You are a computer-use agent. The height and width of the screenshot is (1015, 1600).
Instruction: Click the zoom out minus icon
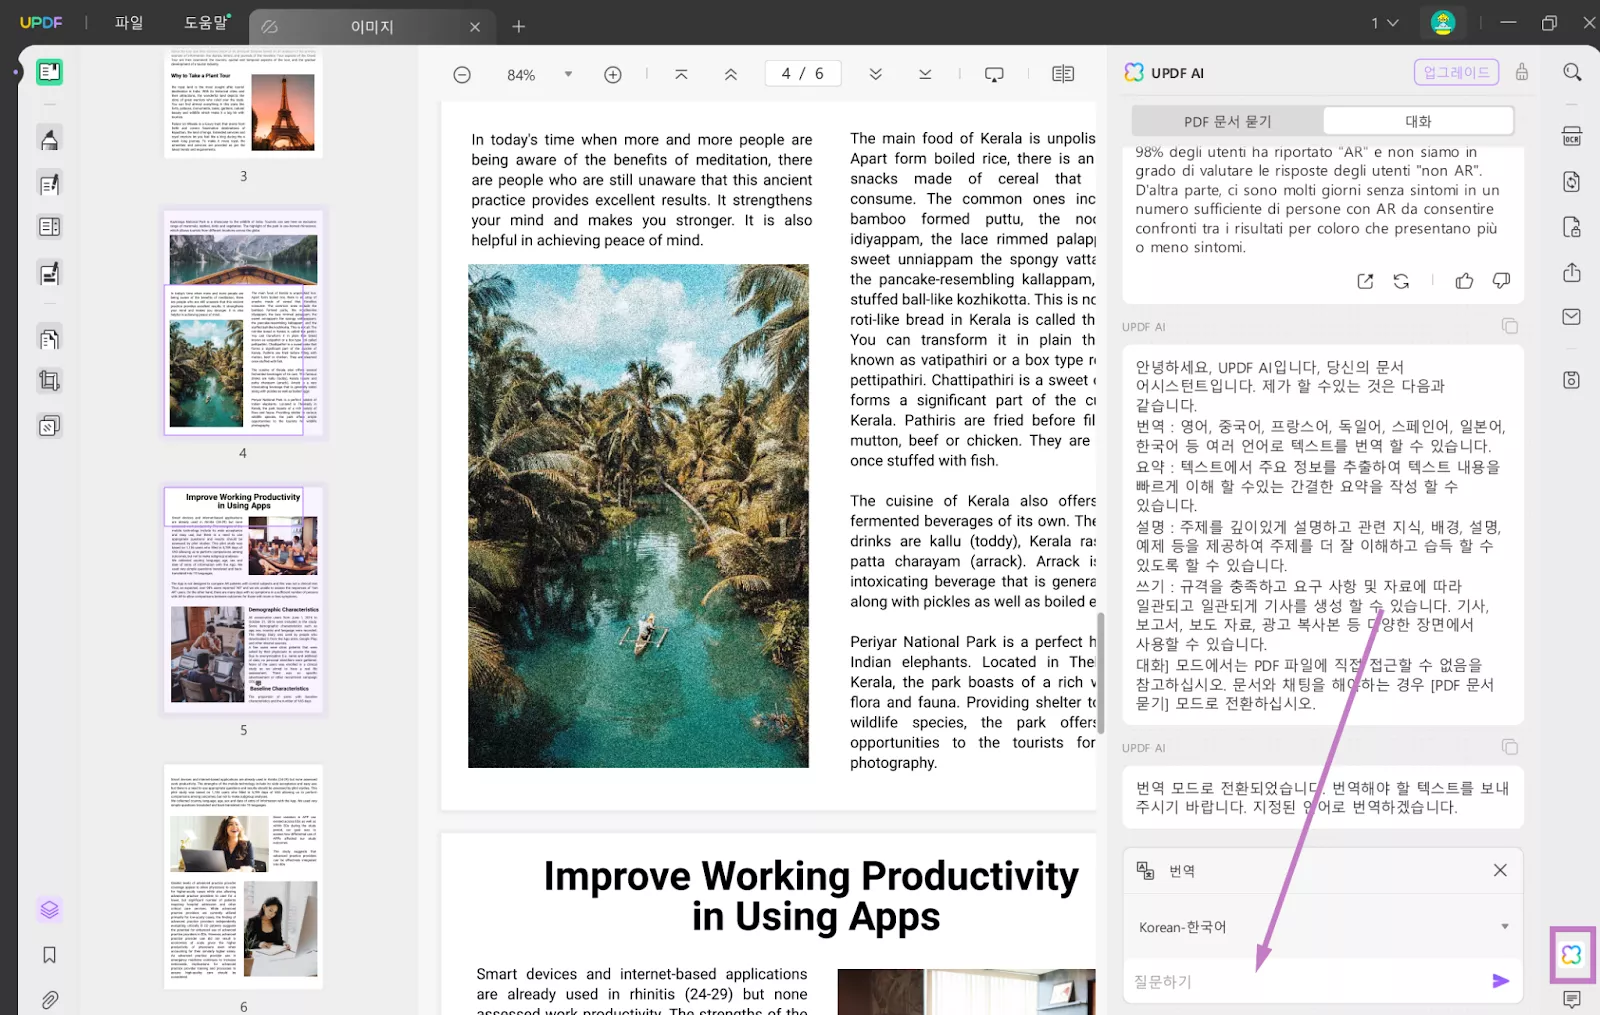tap(462, 75)
